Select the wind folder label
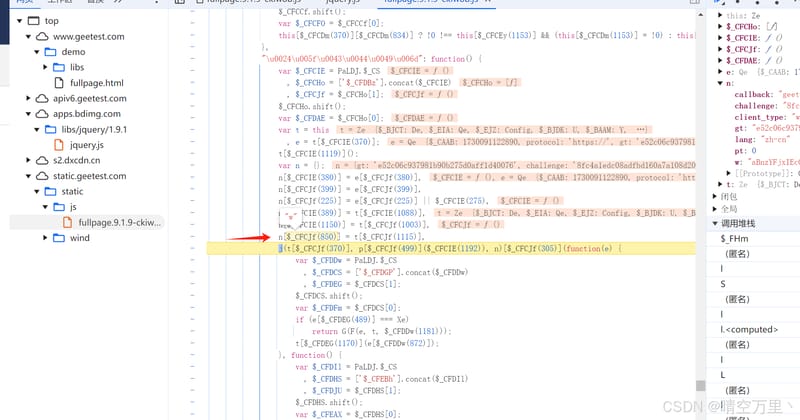 [80, 238]
